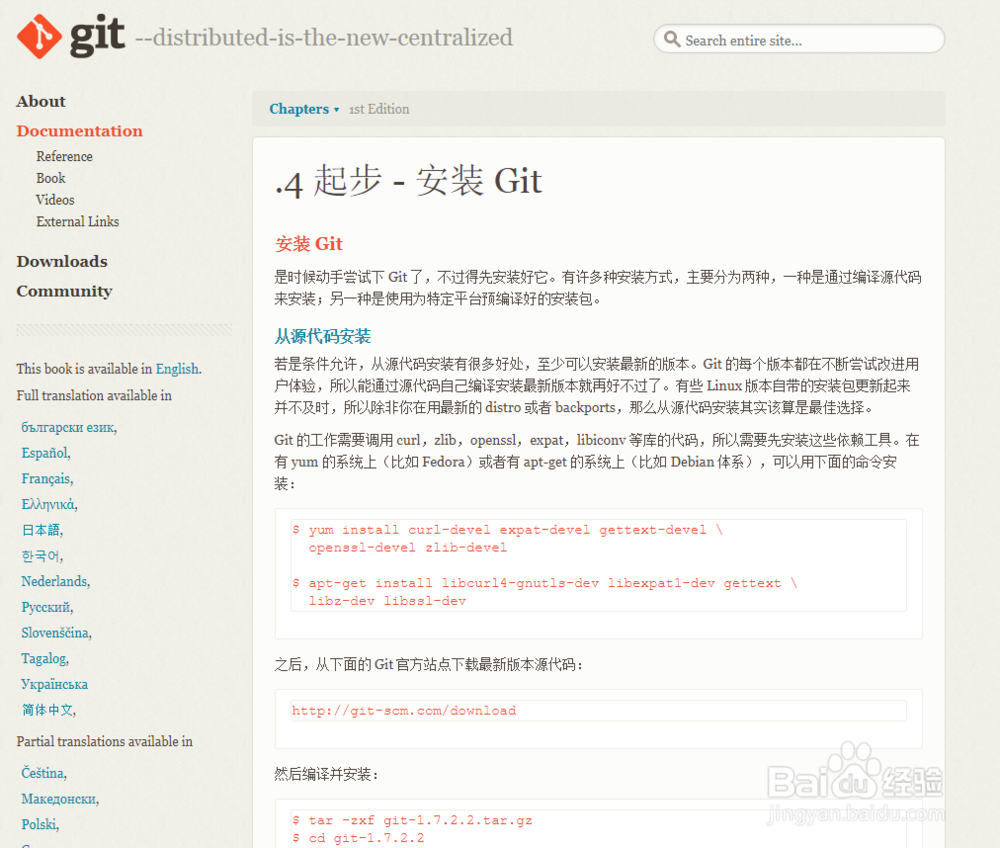This screenshot has width=1000, height=848.
Task: Choose Nederlands translation
Action: [55, 581]
